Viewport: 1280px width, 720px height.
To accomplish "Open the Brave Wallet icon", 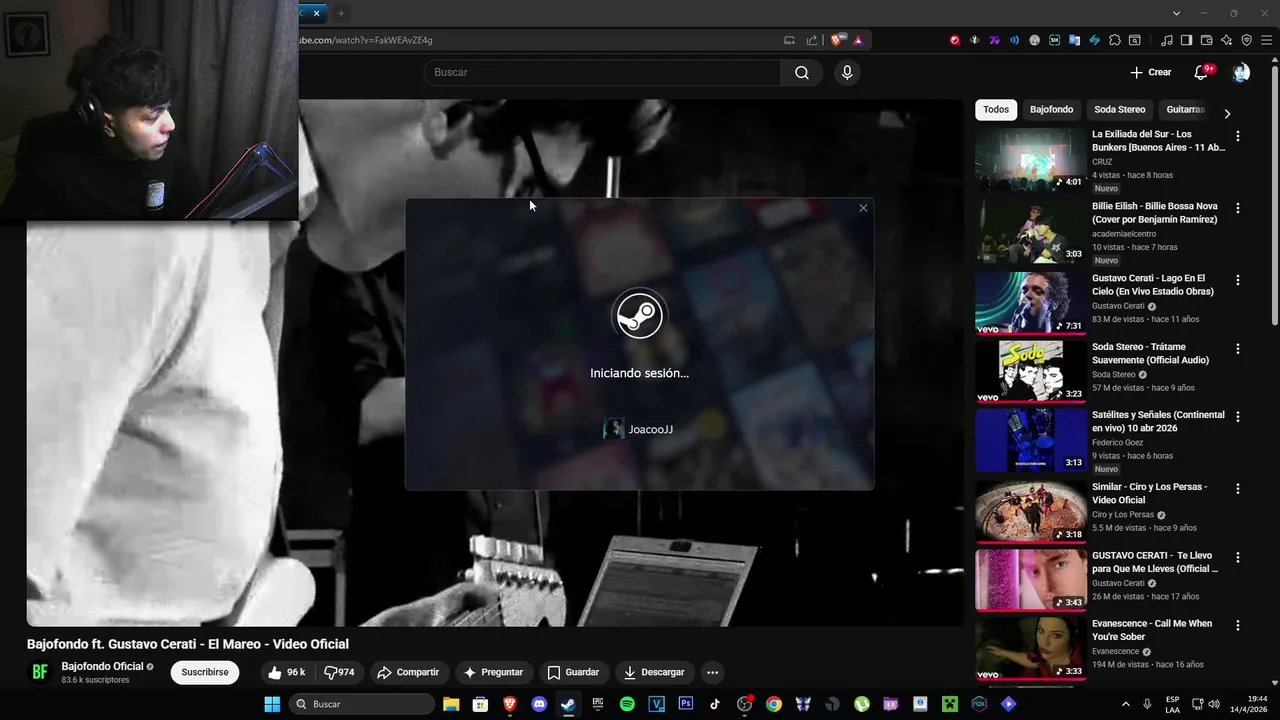I will 1206,40.
